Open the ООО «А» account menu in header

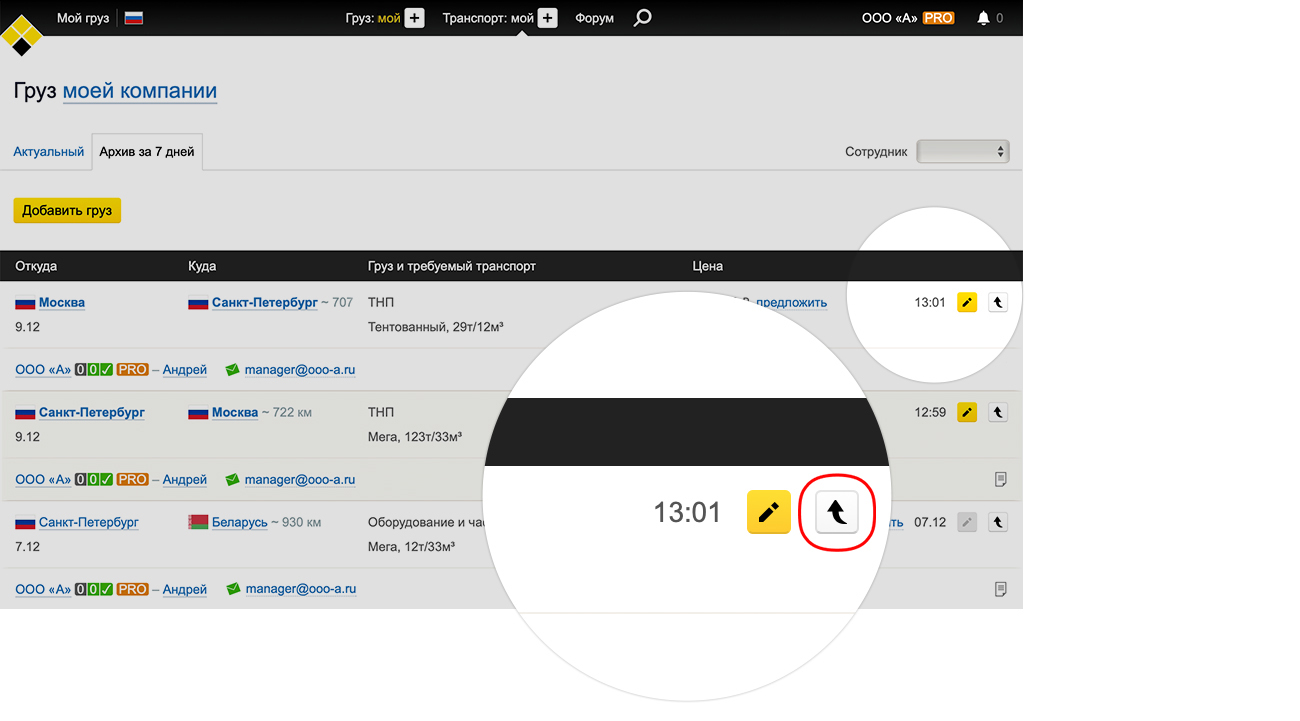890,18
